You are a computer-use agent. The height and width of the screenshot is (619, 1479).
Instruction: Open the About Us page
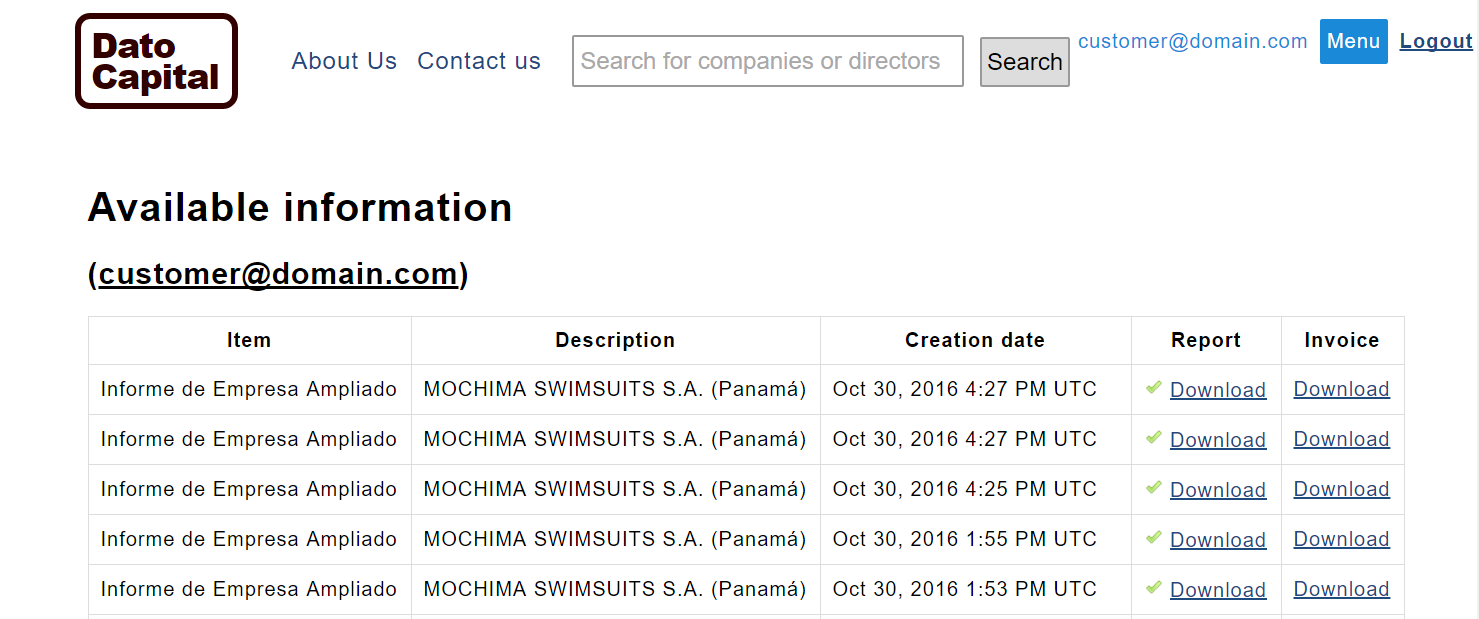[x=344, y=61]
